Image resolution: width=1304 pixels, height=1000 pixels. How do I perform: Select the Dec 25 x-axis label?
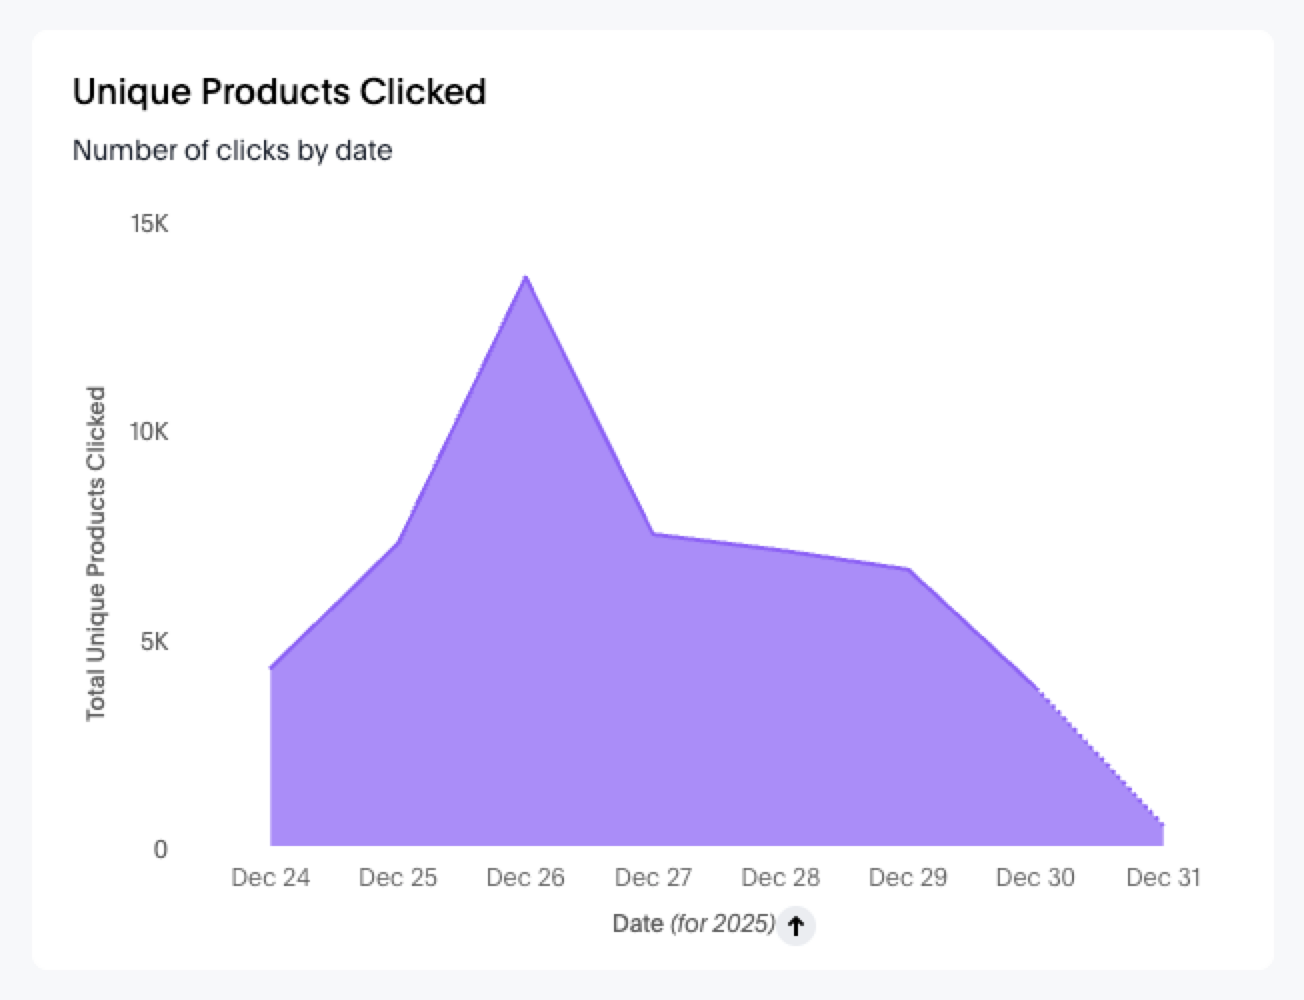click(x=398, y=878)
